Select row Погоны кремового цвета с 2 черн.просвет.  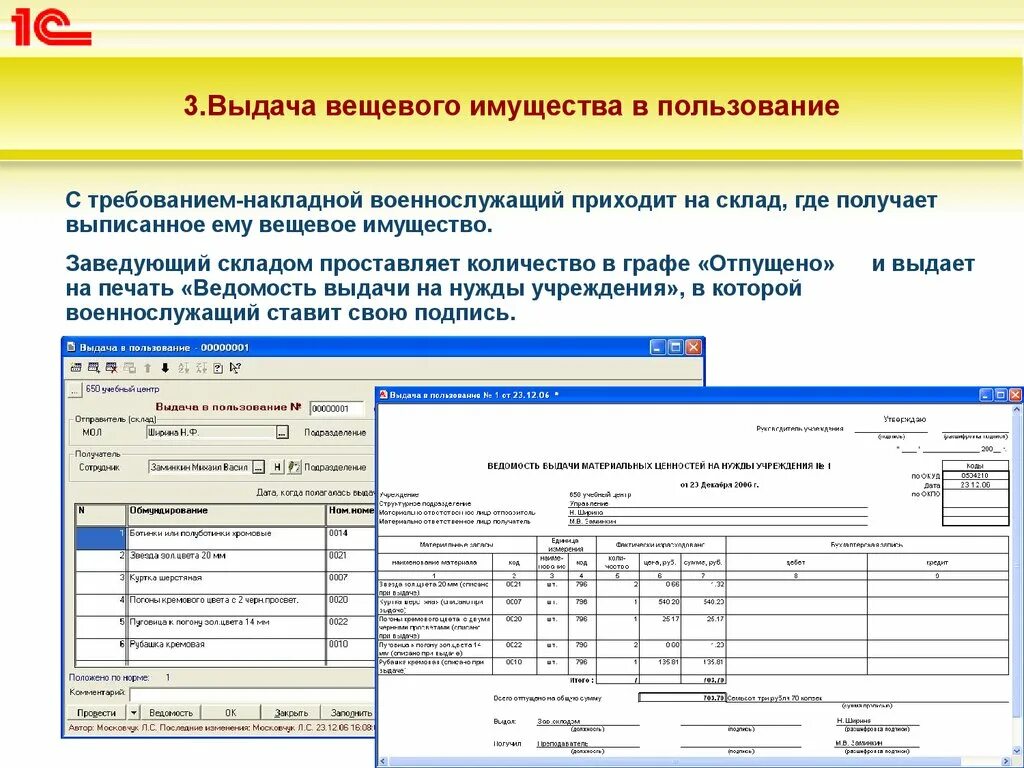[225, 604]
